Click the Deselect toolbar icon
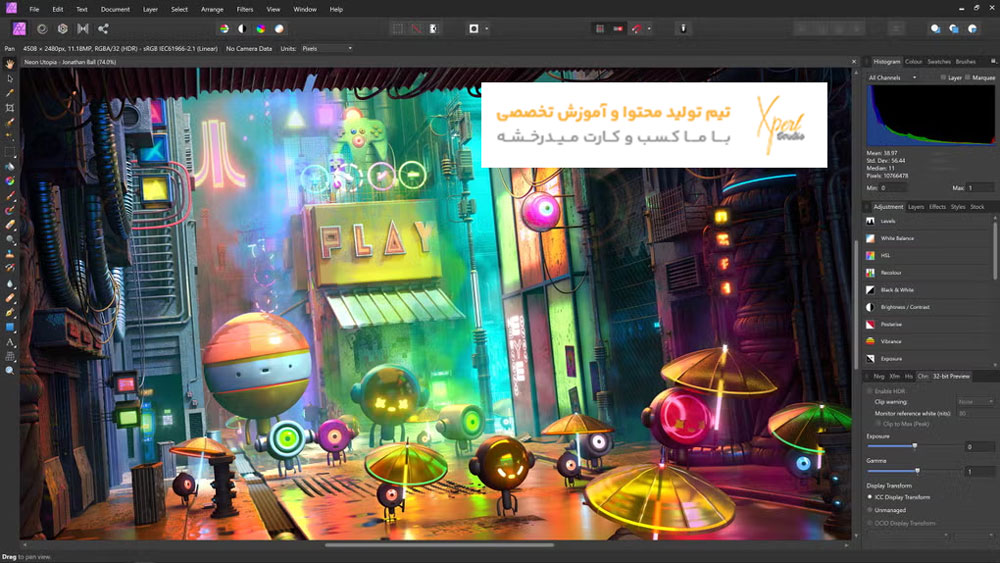Viewport: 1000px width, 563px height. coord(416,29)
